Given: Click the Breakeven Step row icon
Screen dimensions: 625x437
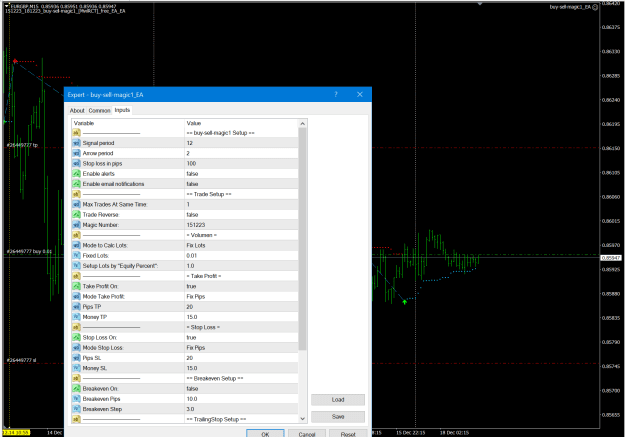Looking at the screenshot, I should 76,409.
